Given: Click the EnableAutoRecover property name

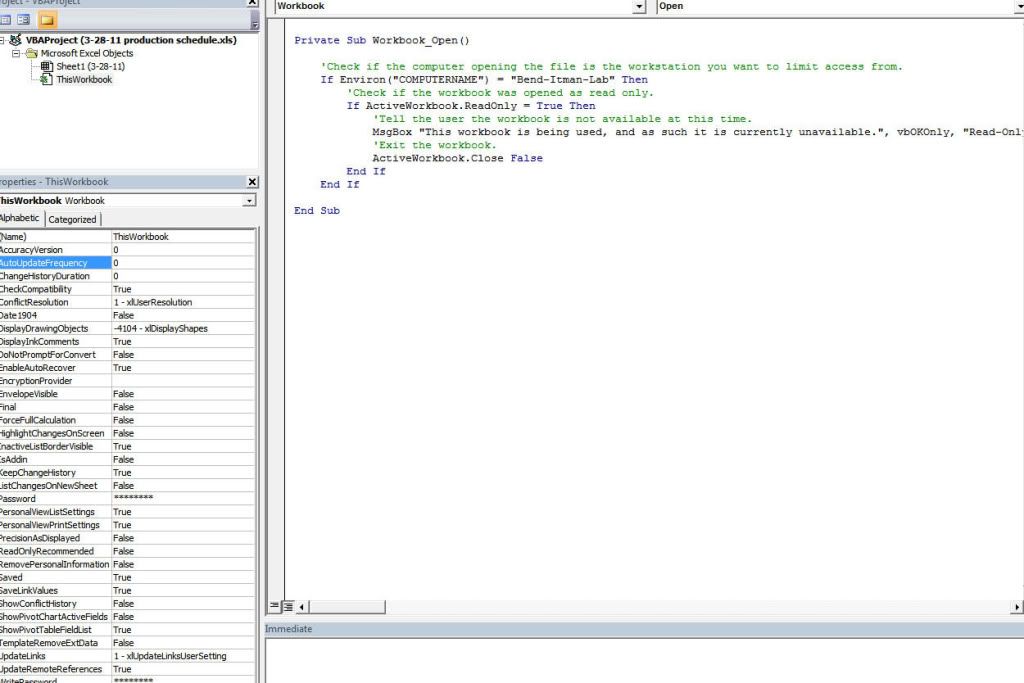Looking at the screenshot, I should pos(38,368).
